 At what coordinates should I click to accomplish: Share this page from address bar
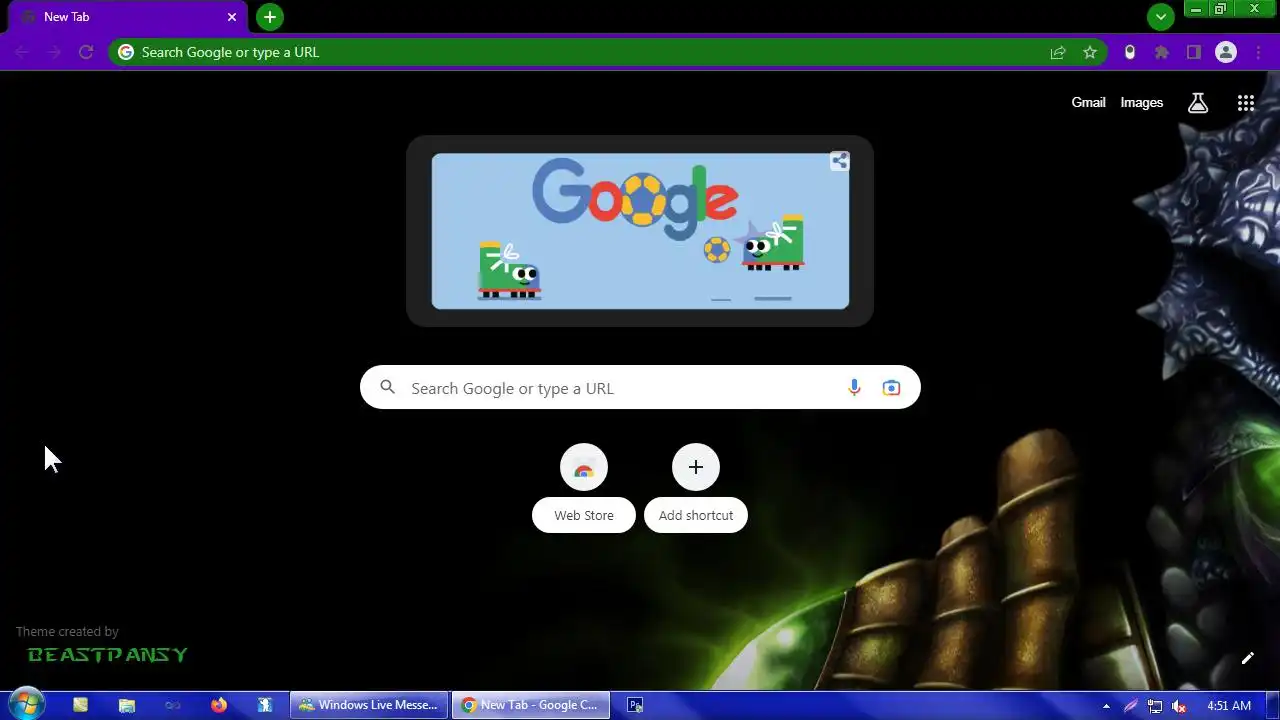pyautogui.click(x=1058, y=52)
